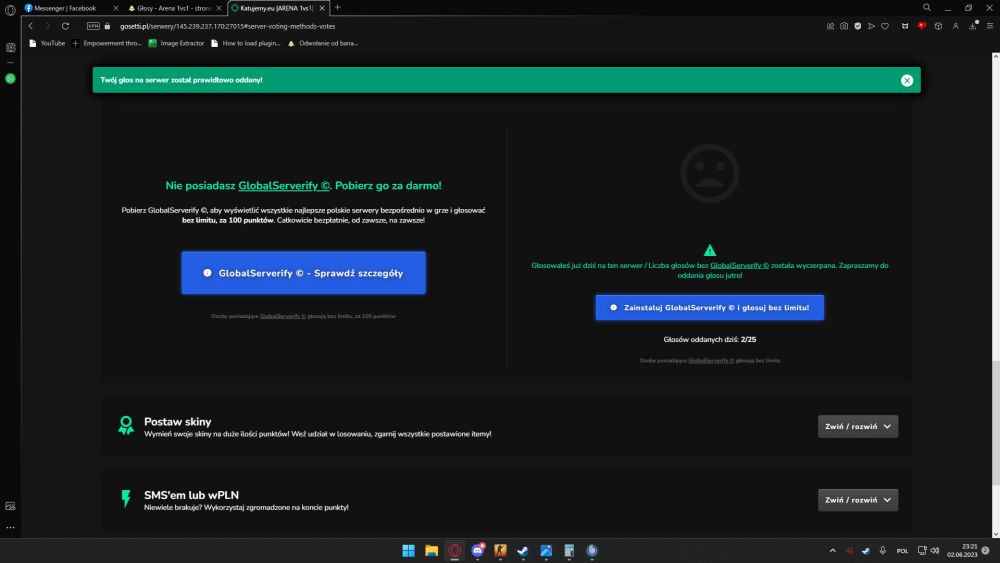
Task: Open the Odwołanie od bana... bookmark
Action: click(323, 43)
